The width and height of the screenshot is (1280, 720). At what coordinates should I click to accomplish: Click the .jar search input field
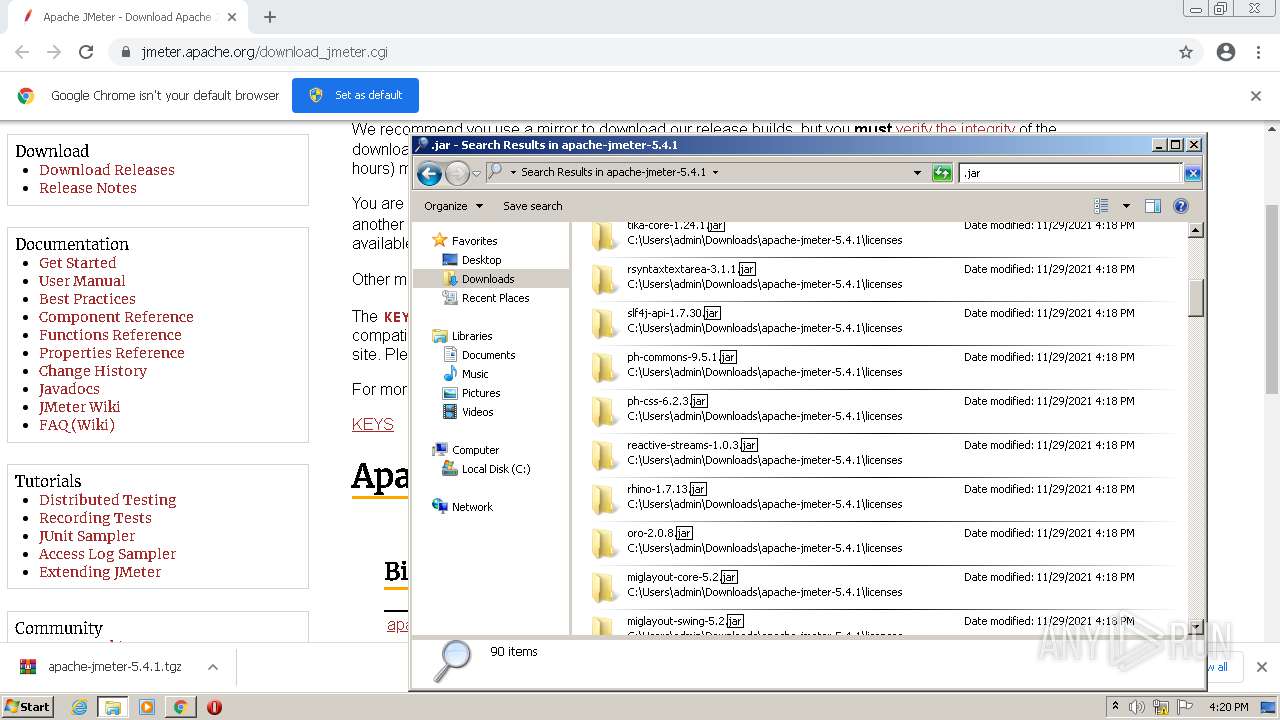point(1070,173)
